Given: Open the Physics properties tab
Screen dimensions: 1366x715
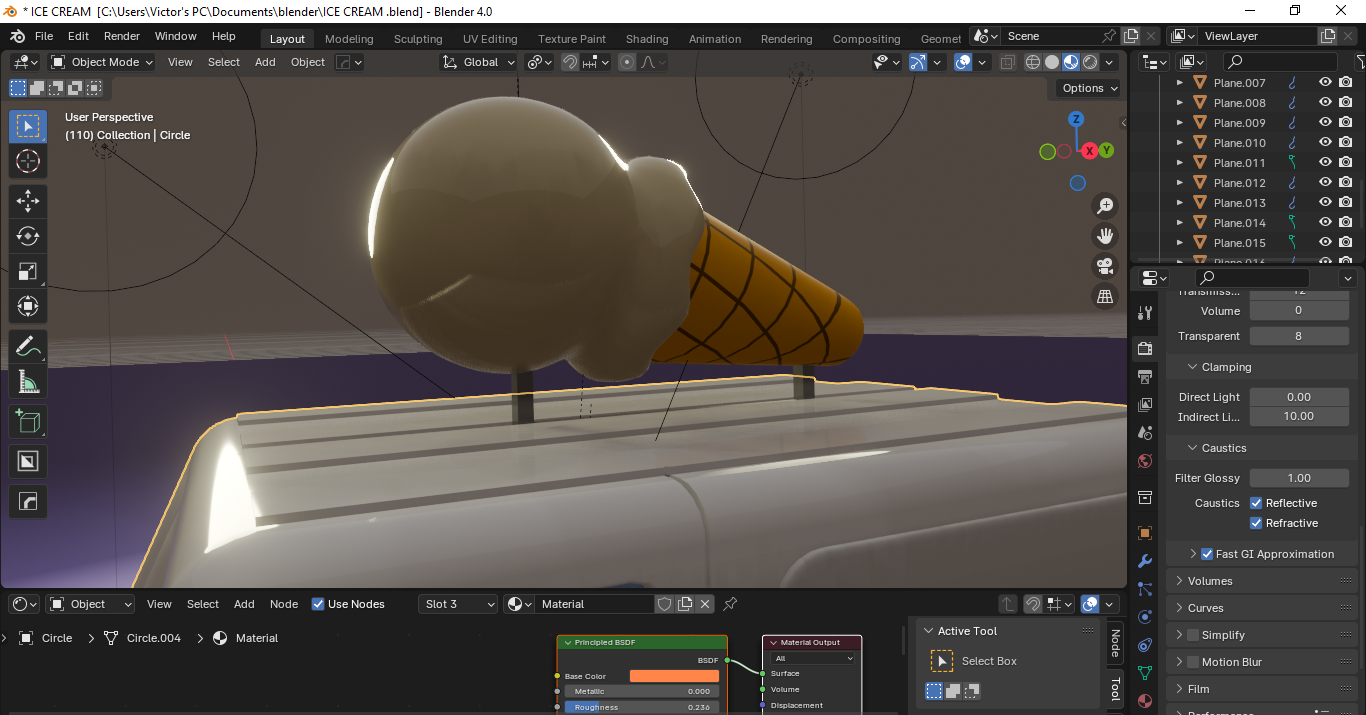Looking at the screenshot, I should pos(1146,617).
